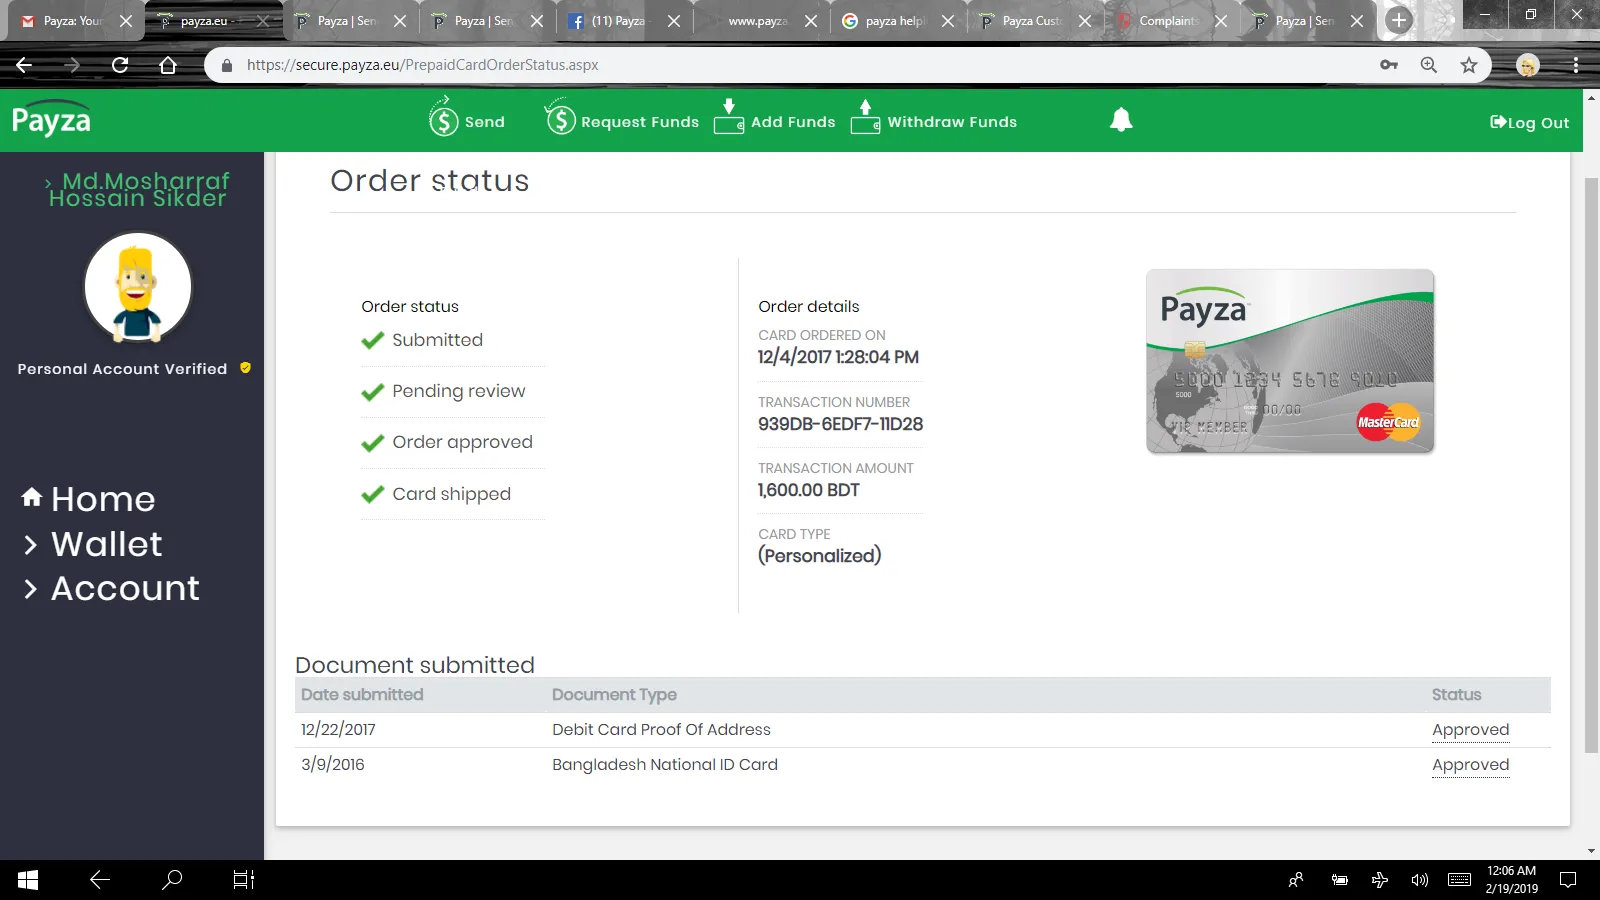Click the browser zoom magnifier icon
The height and width of the screenshot is (900, 1600).
pos(1428,65)
